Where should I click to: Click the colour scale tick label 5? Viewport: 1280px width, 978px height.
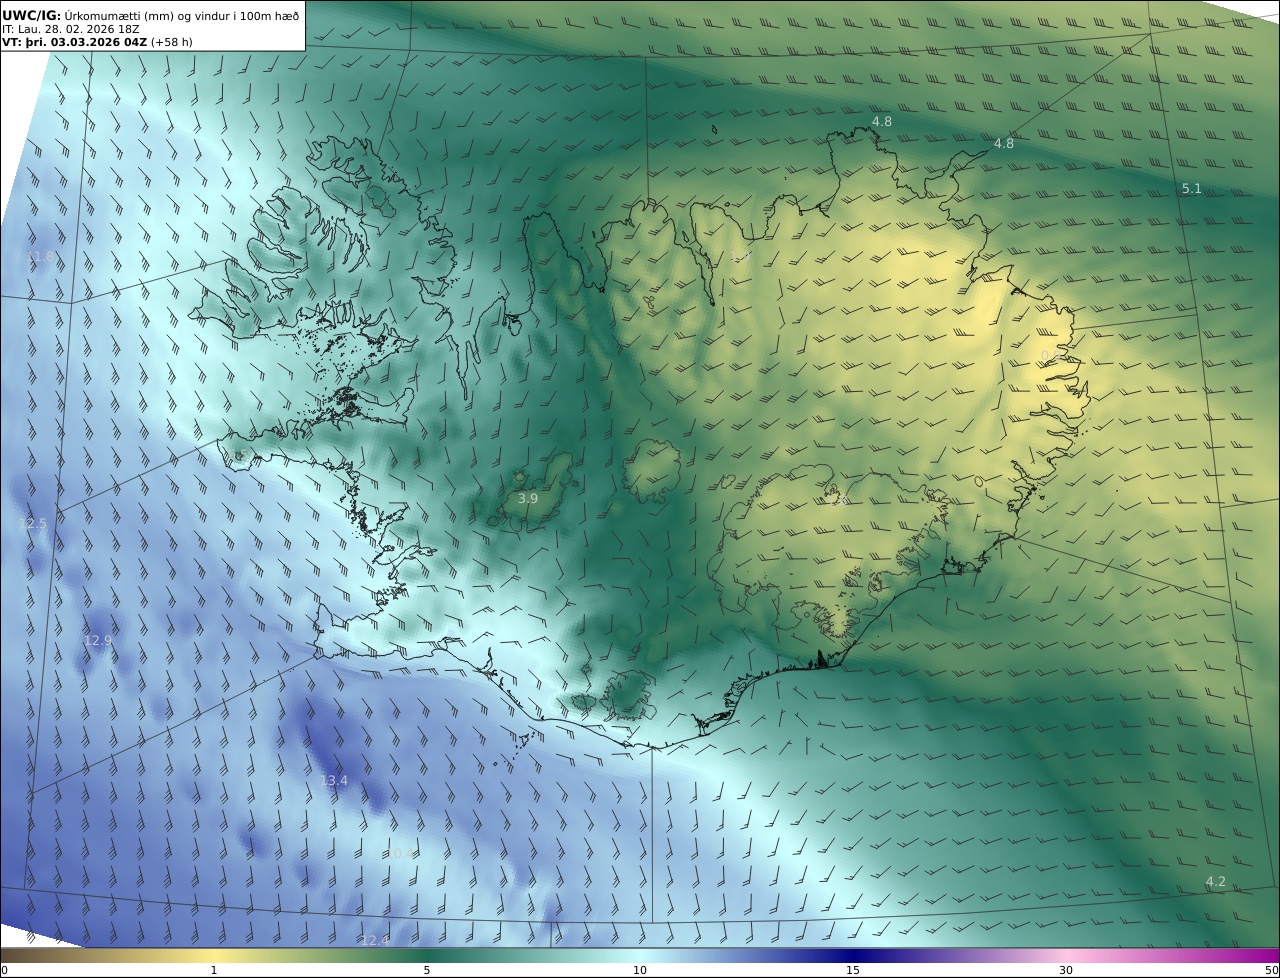(x=427, y=970)
